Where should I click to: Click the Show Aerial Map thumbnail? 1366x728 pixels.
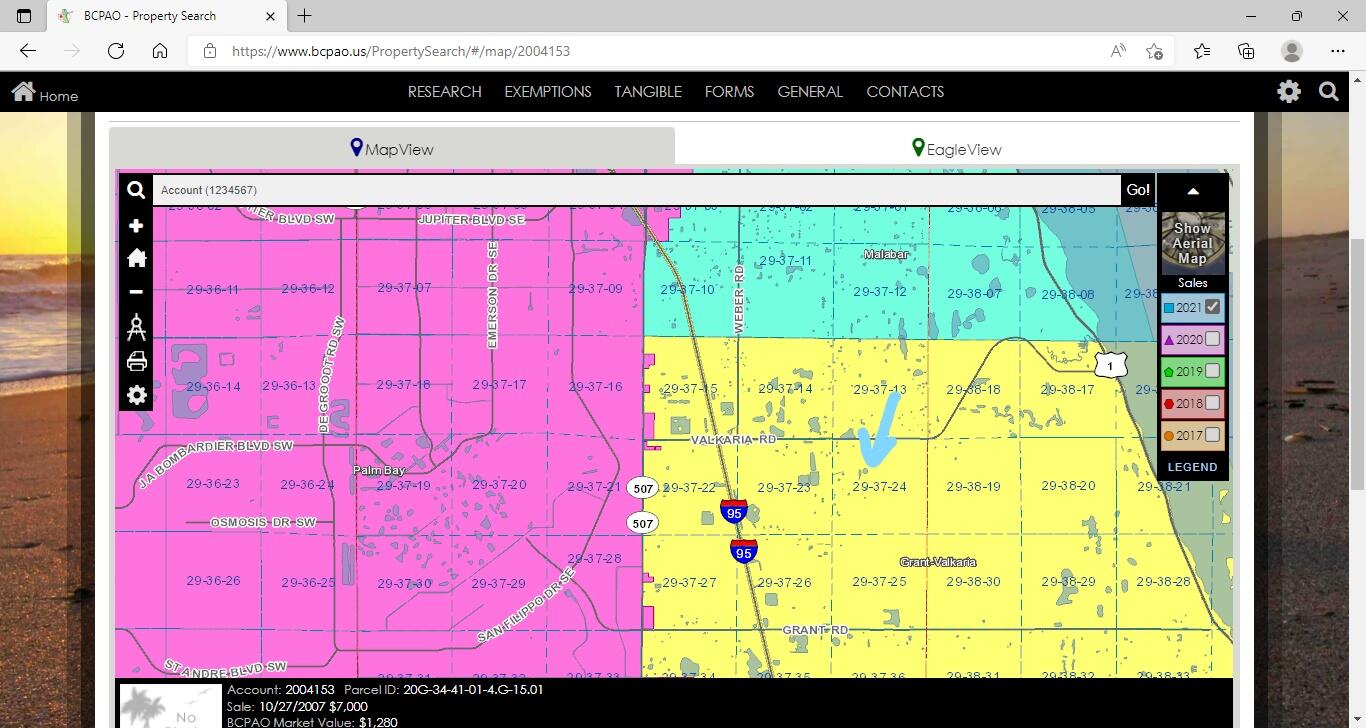1192,243
